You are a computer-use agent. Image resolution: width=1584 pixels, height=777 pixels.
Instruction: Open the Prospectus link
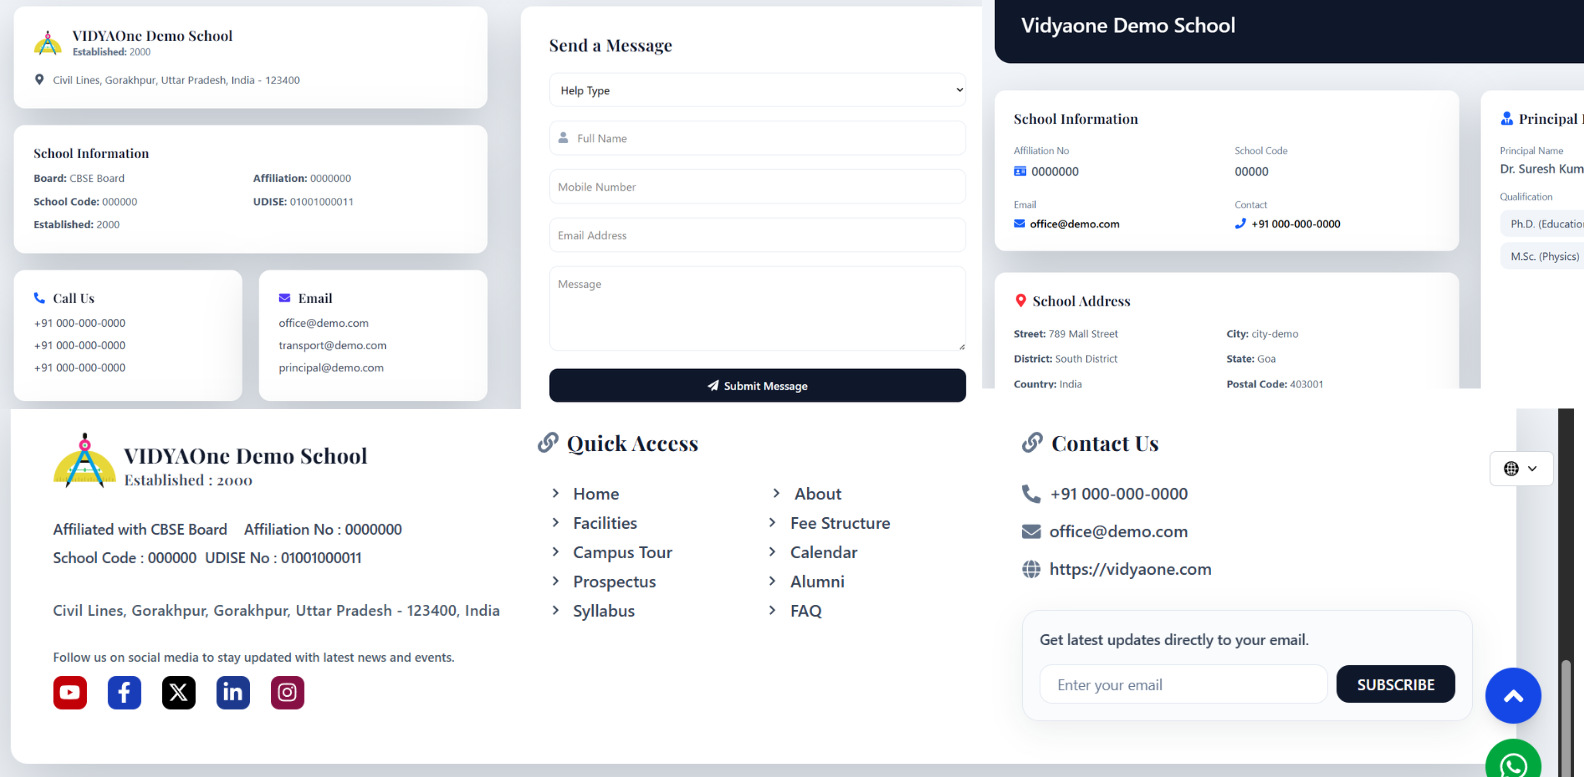point(614,582)
